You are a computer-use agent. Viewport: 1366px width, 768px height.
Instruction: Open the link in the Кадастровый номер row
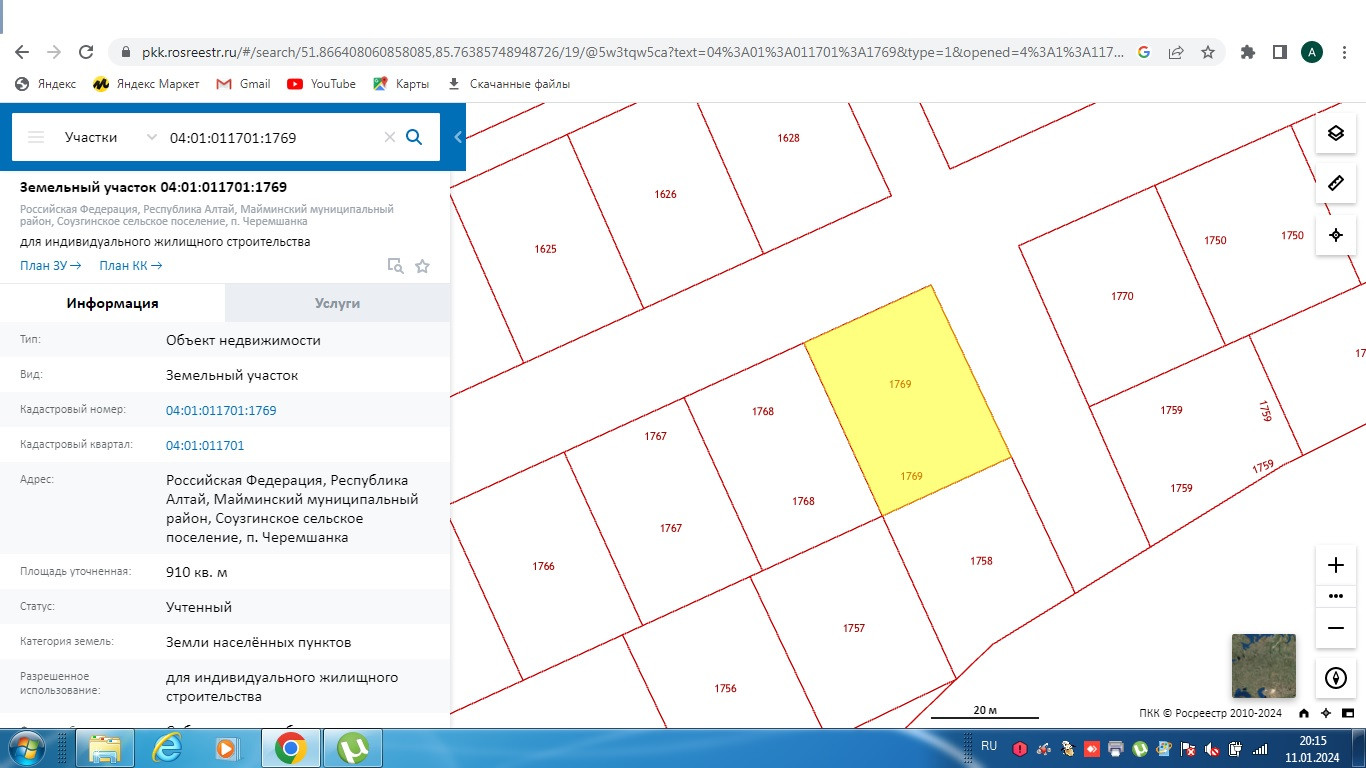click(221, 410)
